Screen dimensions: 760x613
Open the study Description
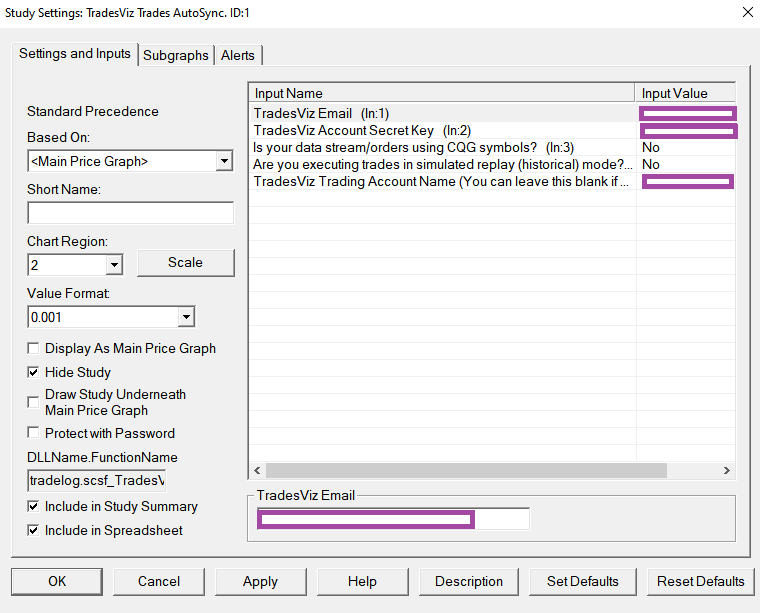pyautogui.click(x=469, y=582)
